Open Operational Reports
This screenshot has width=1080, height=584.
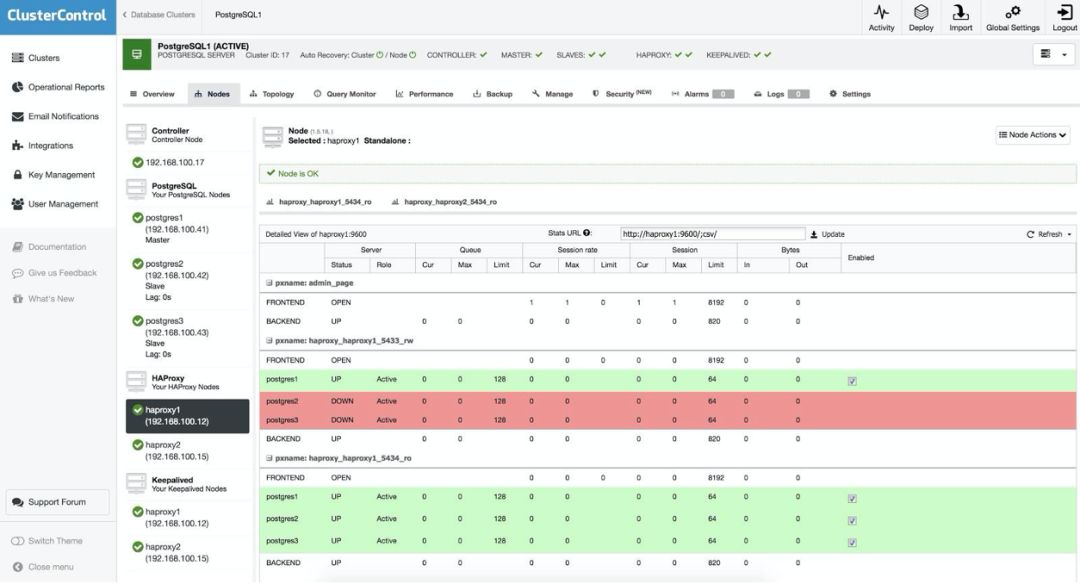click(58, 87)
